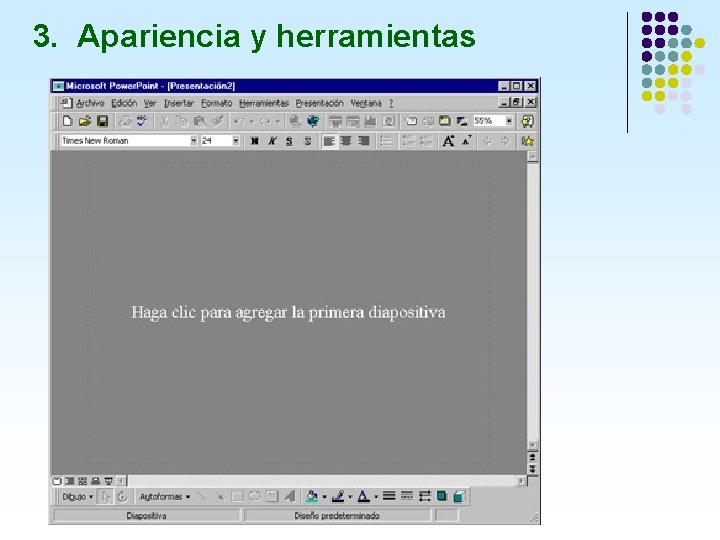Image resolution: width=720 pixels, height=540 pixels.
Task: Click the Decrease Font Size icon
Action: click(x=467, y=141)
